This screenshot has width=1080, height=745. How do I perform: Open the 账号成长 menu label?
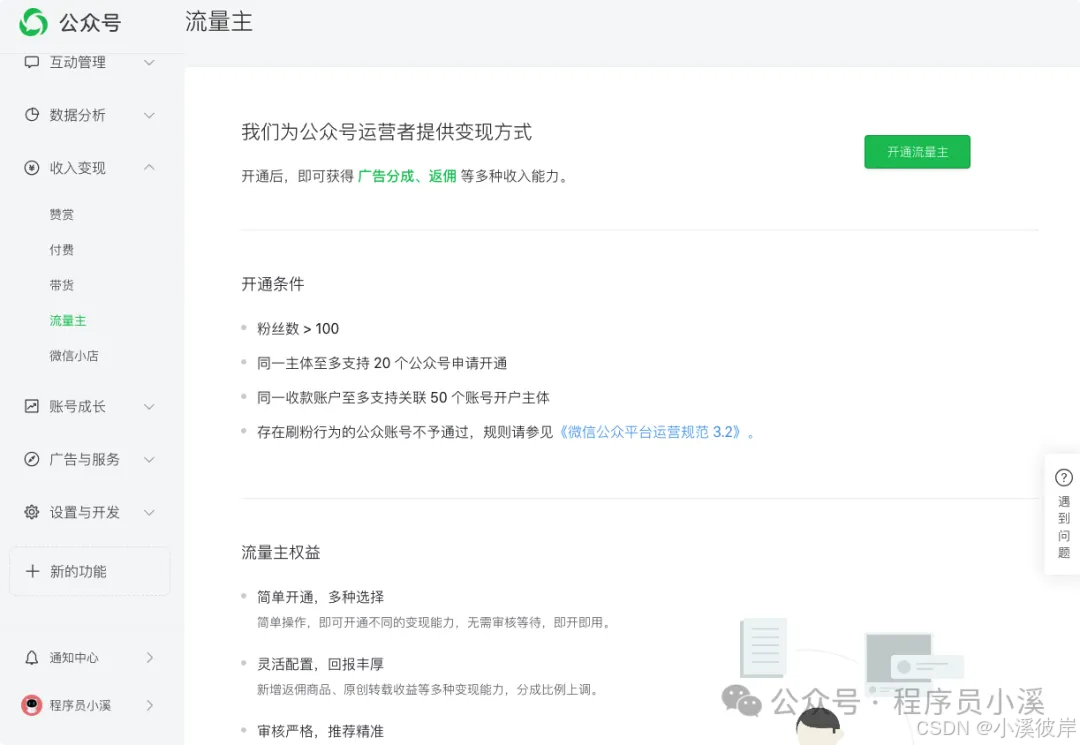coord(78,406)
